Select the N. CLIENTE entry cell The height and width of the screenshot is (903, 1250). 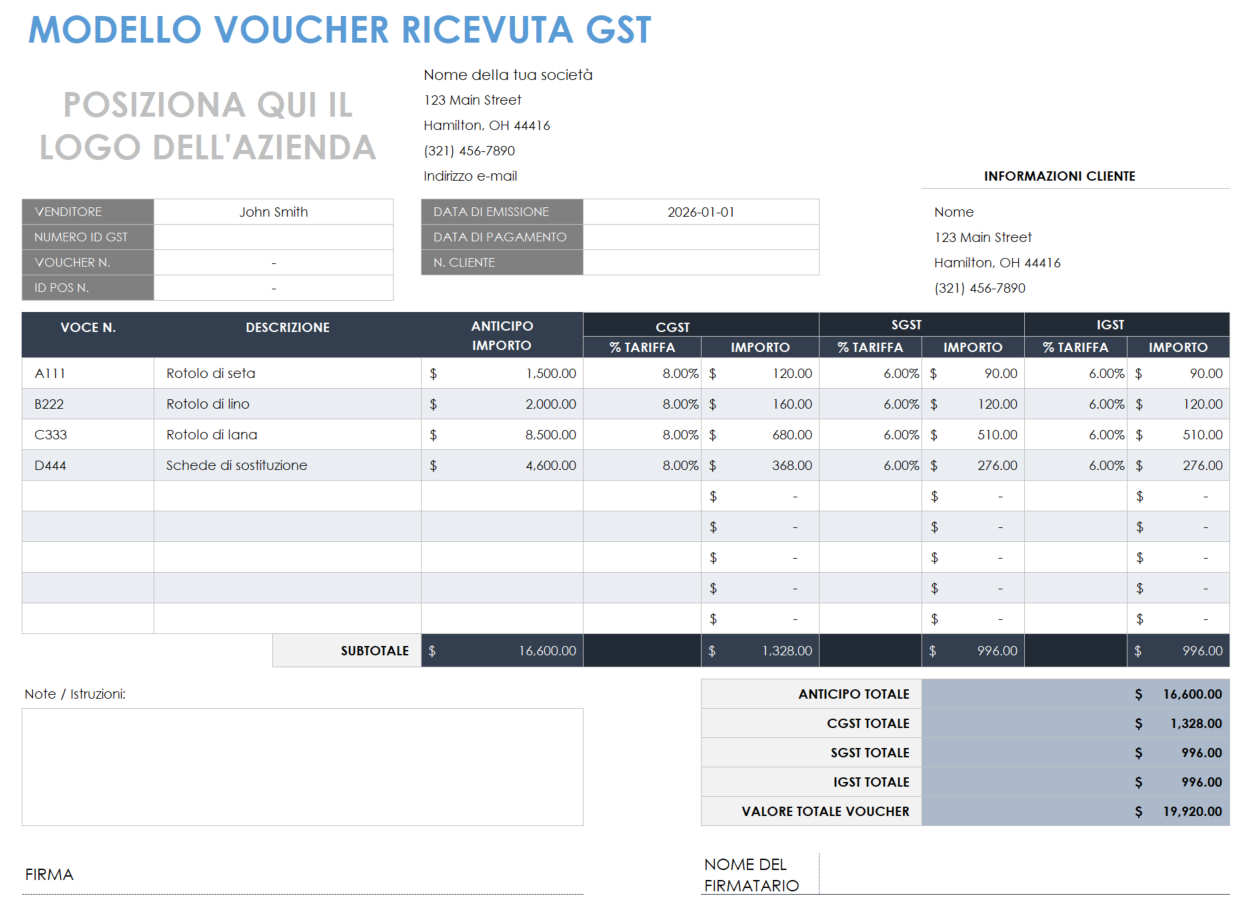pyautogui.click(x=700, y=262)
